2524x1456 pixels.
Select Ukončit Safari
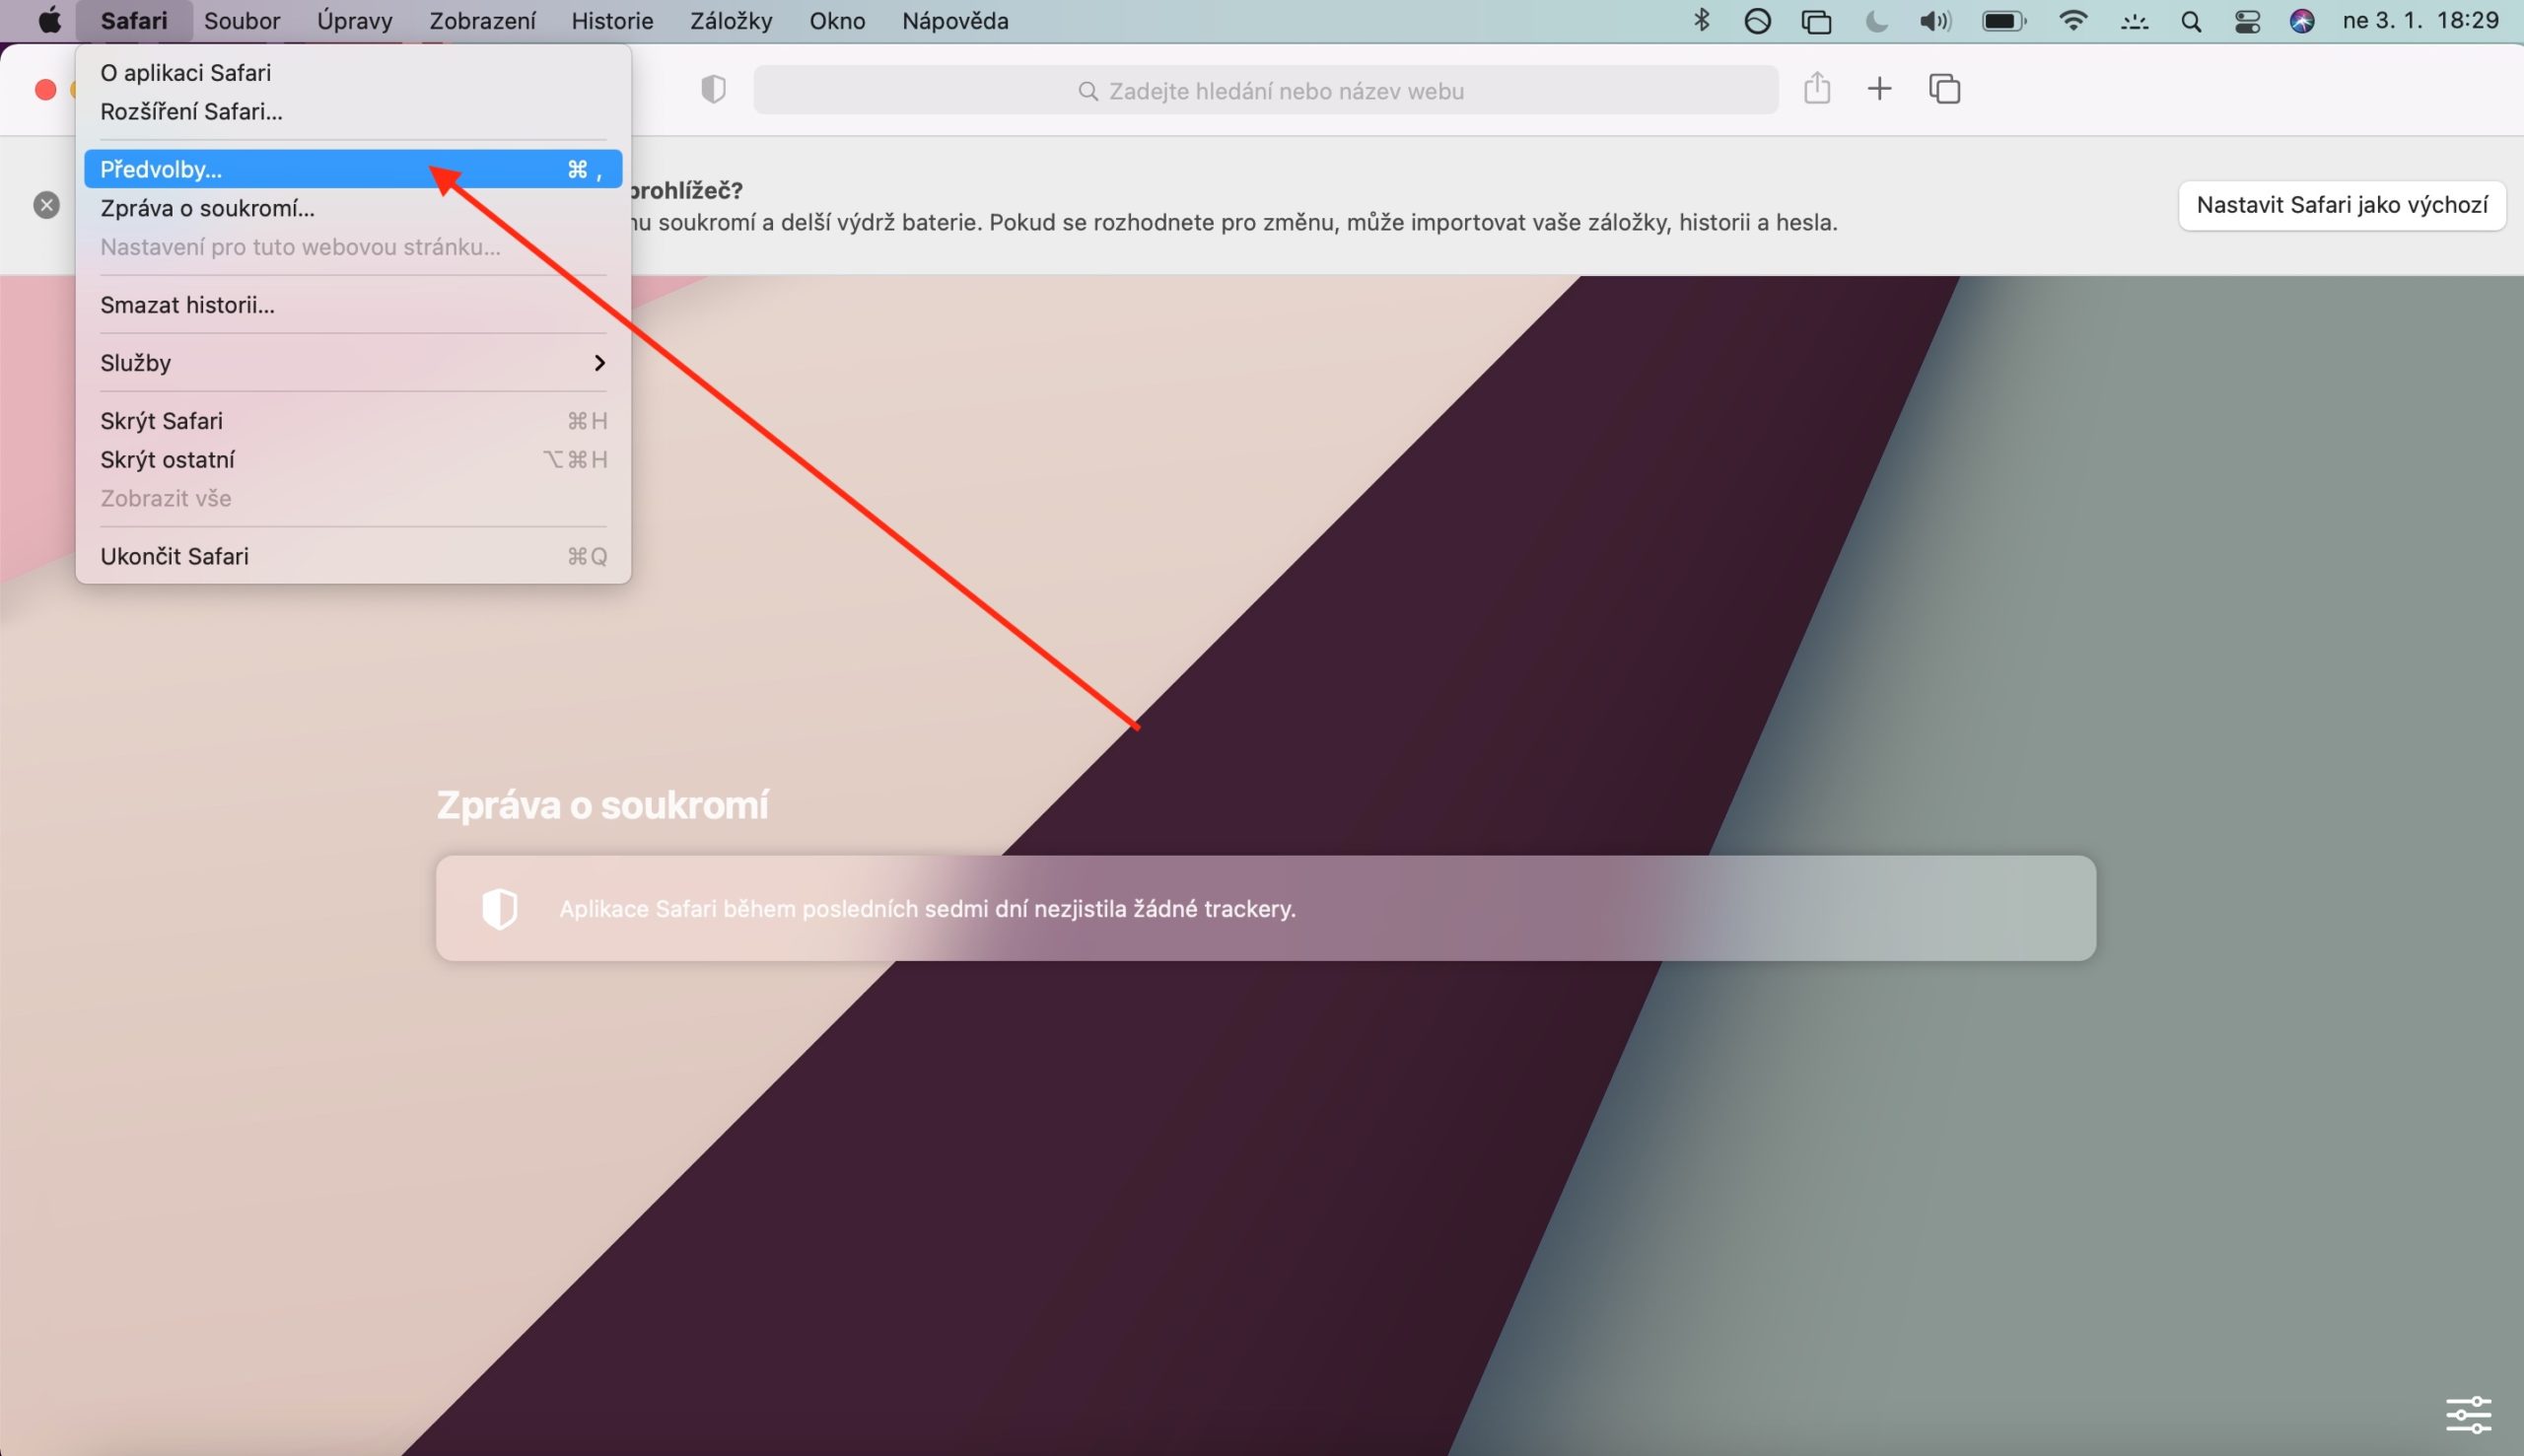(353, 556)
